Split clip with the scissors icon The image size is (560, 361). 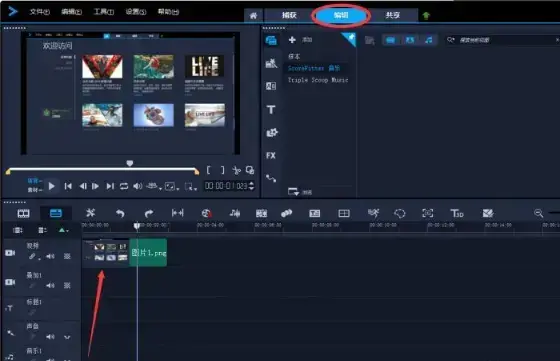236,170
